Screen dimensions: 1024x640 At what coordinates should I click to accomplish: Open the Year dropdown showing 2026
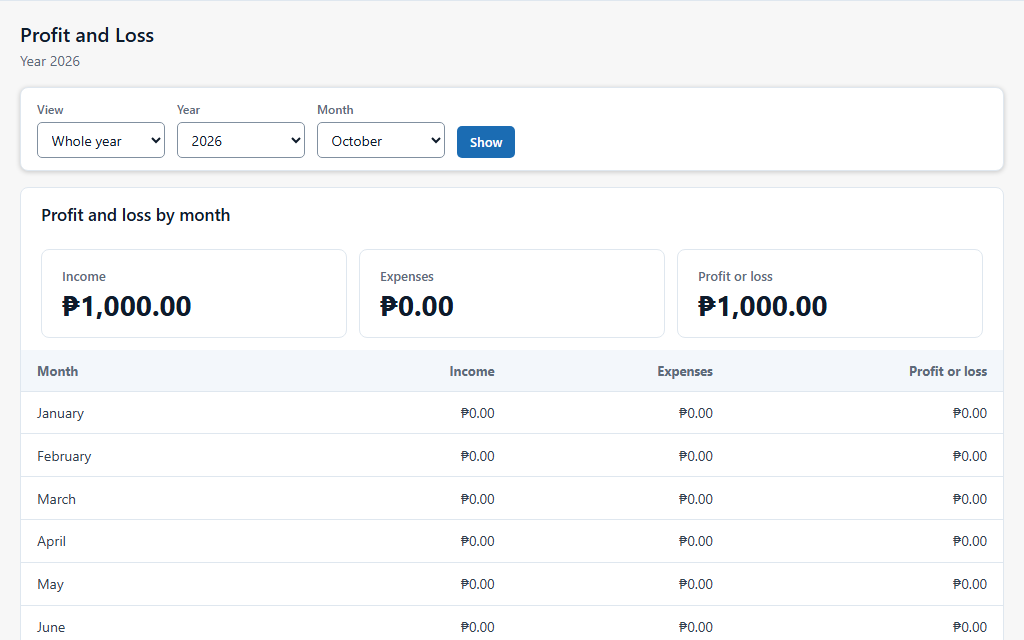tap(240, 140)
